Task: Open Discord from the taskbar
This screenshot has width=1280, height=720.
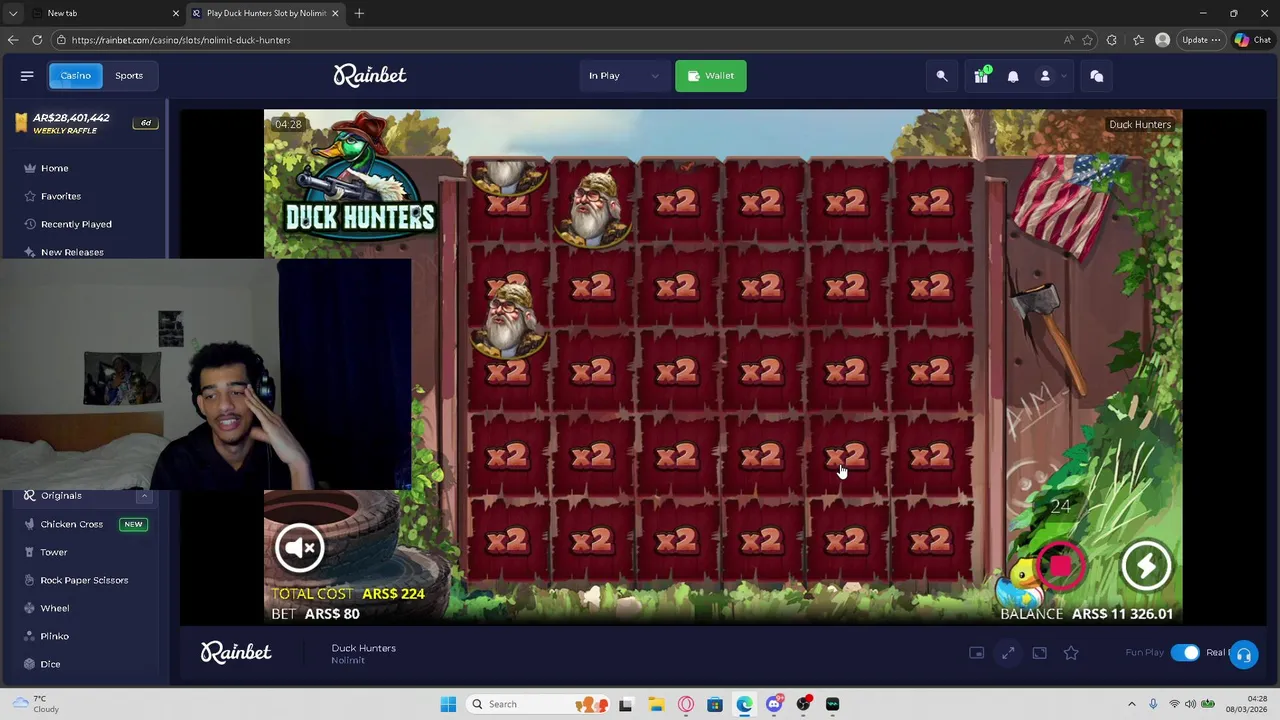Action: (x=774, y=704)
